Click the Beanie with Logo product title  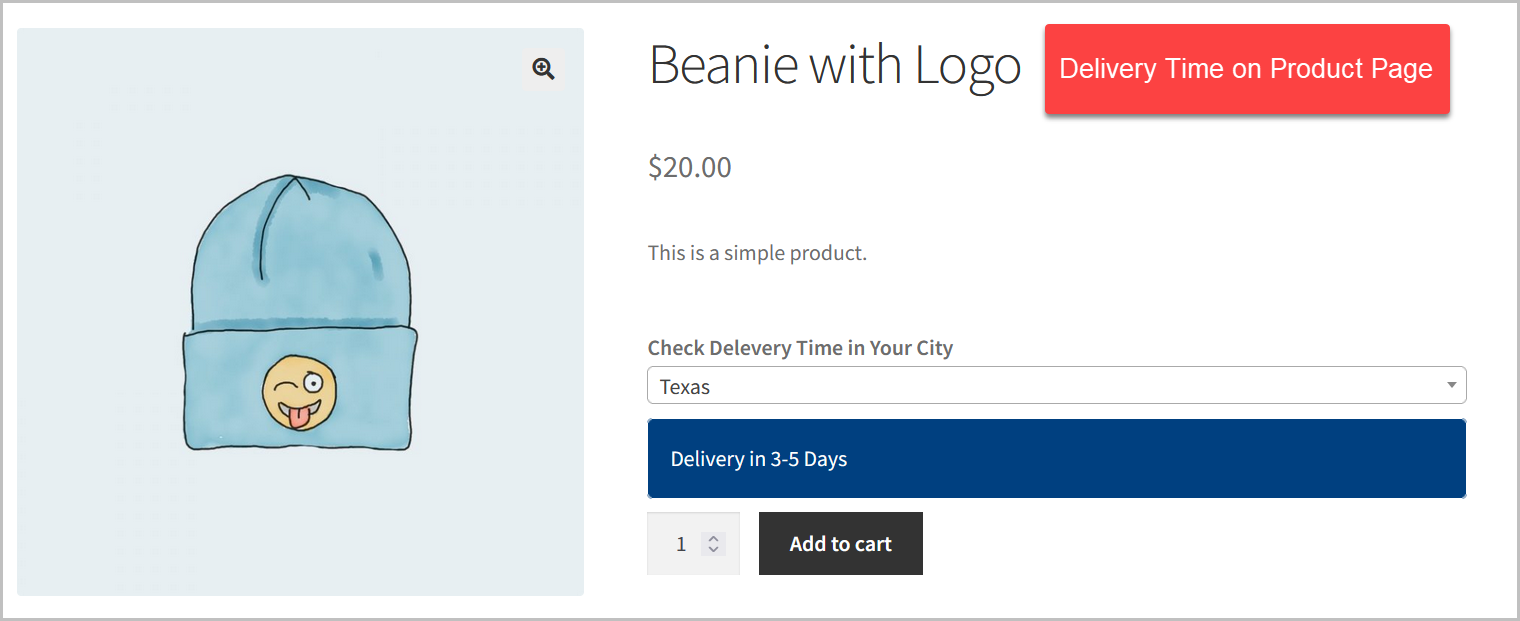click(834, 64)
